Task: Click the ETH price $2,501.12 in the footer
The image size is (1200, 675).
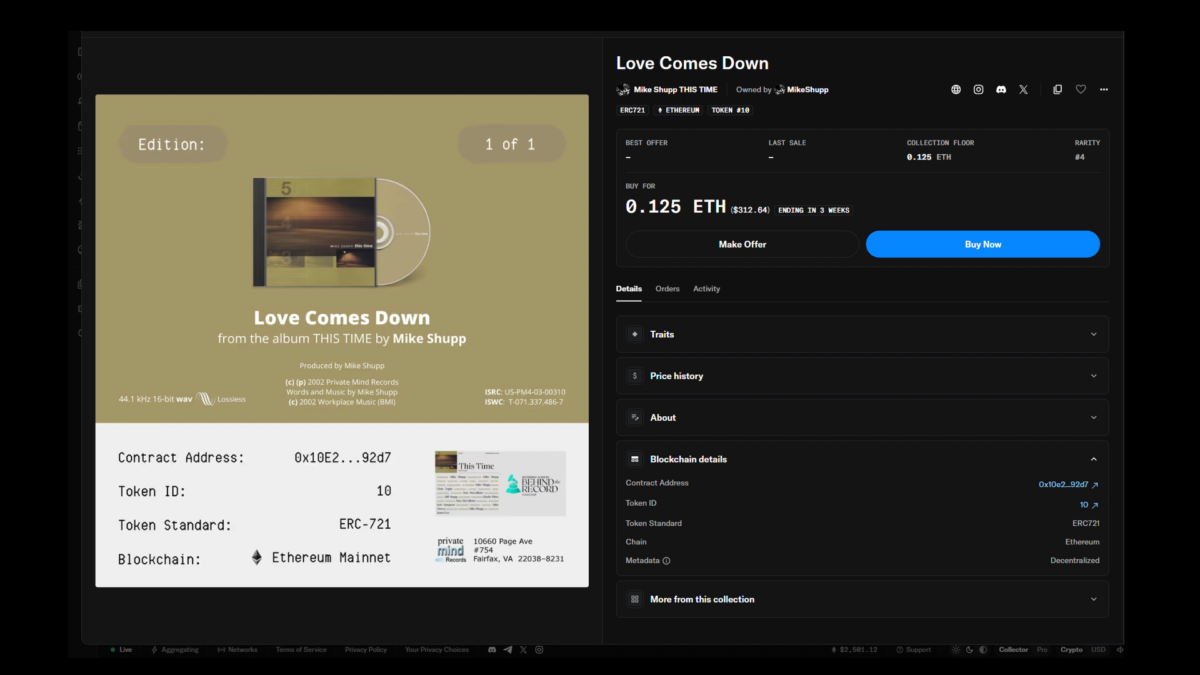Action: [x=855, y=650]
